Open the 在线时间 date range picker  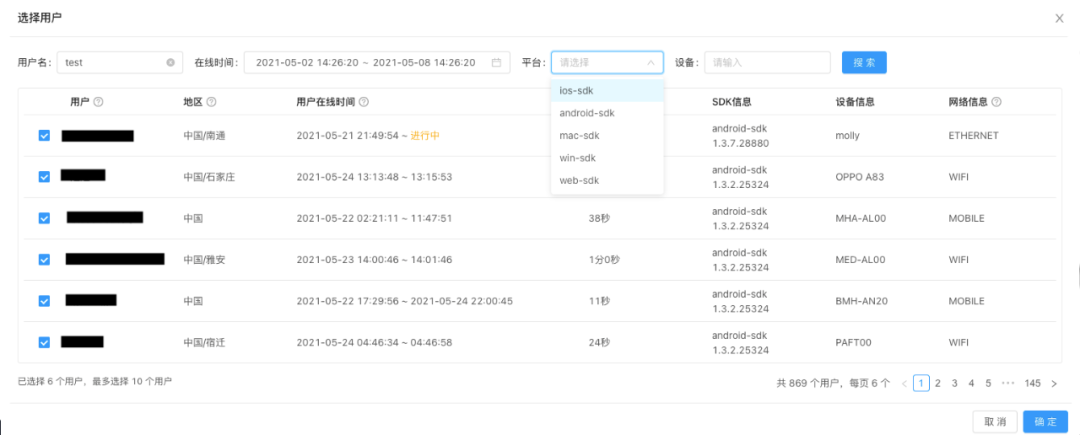pyautogui.click(x=377, y=63)
